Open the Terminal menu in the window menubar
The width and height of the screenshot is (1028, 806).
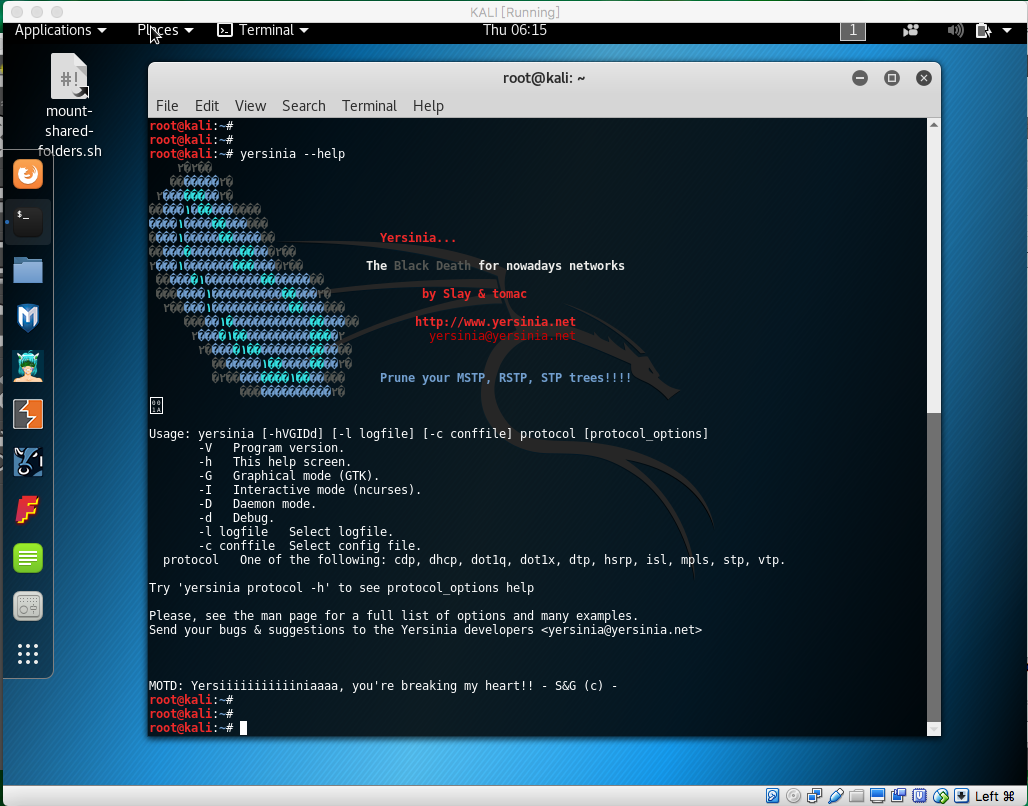click(x=369, y=106)
